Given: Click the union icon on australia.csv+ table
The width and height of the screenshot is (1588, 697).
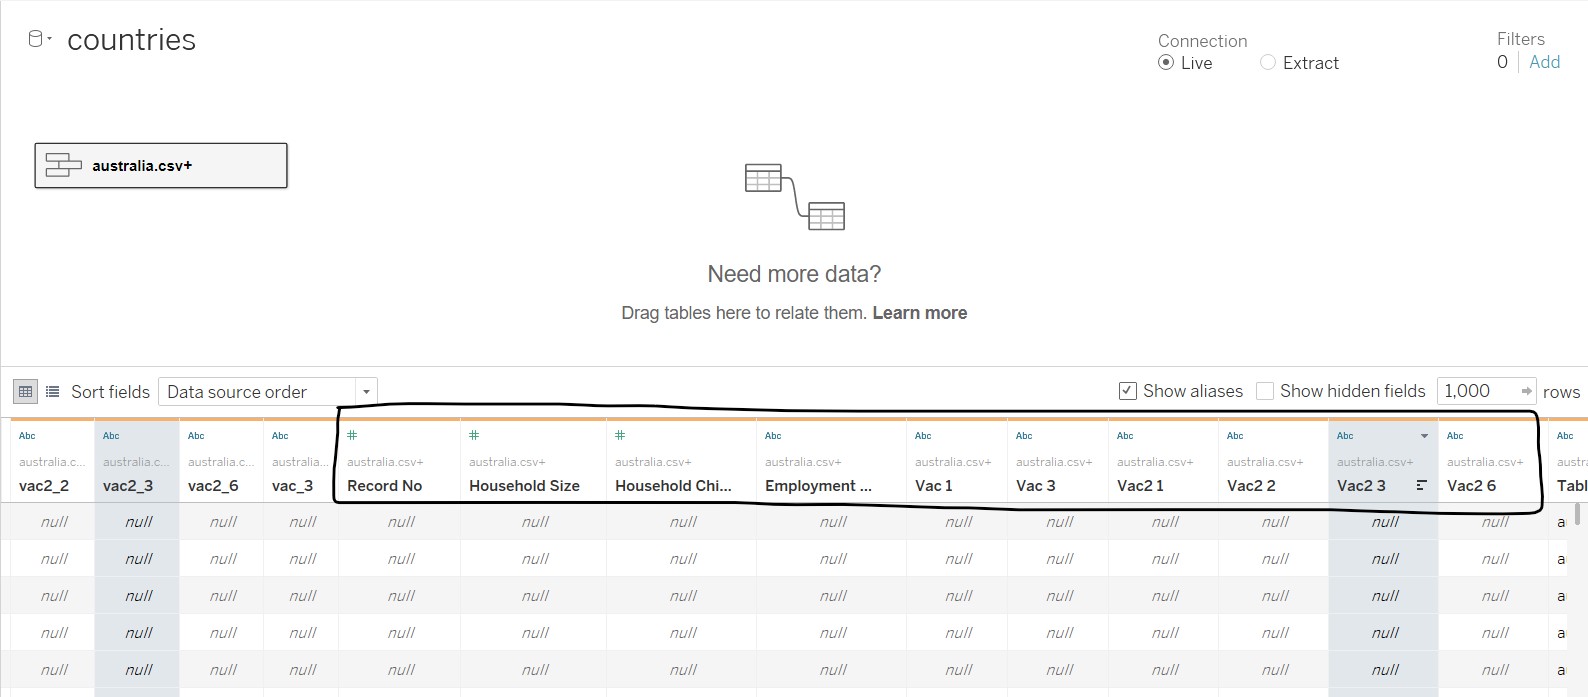Looking at the screenshot, I should coord(64,166).
